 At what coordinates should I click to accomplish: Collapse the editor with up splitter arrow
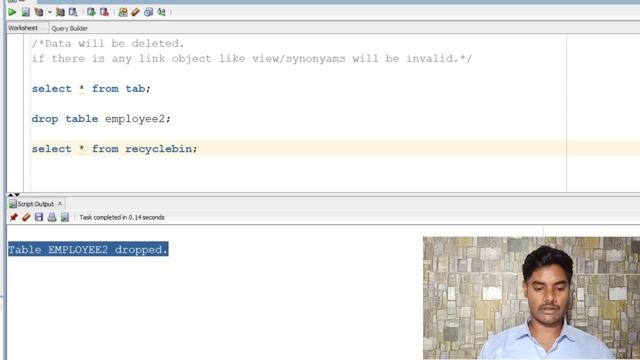tap(11, 195)
